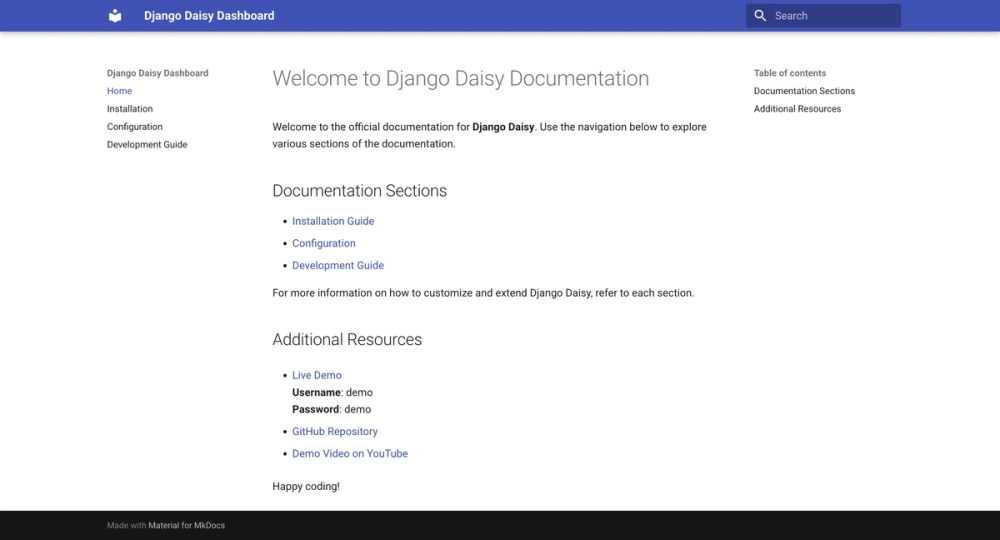
Task: Click the Django Daisy Dashboard sidebar title
Action: (x=158, y=73)
